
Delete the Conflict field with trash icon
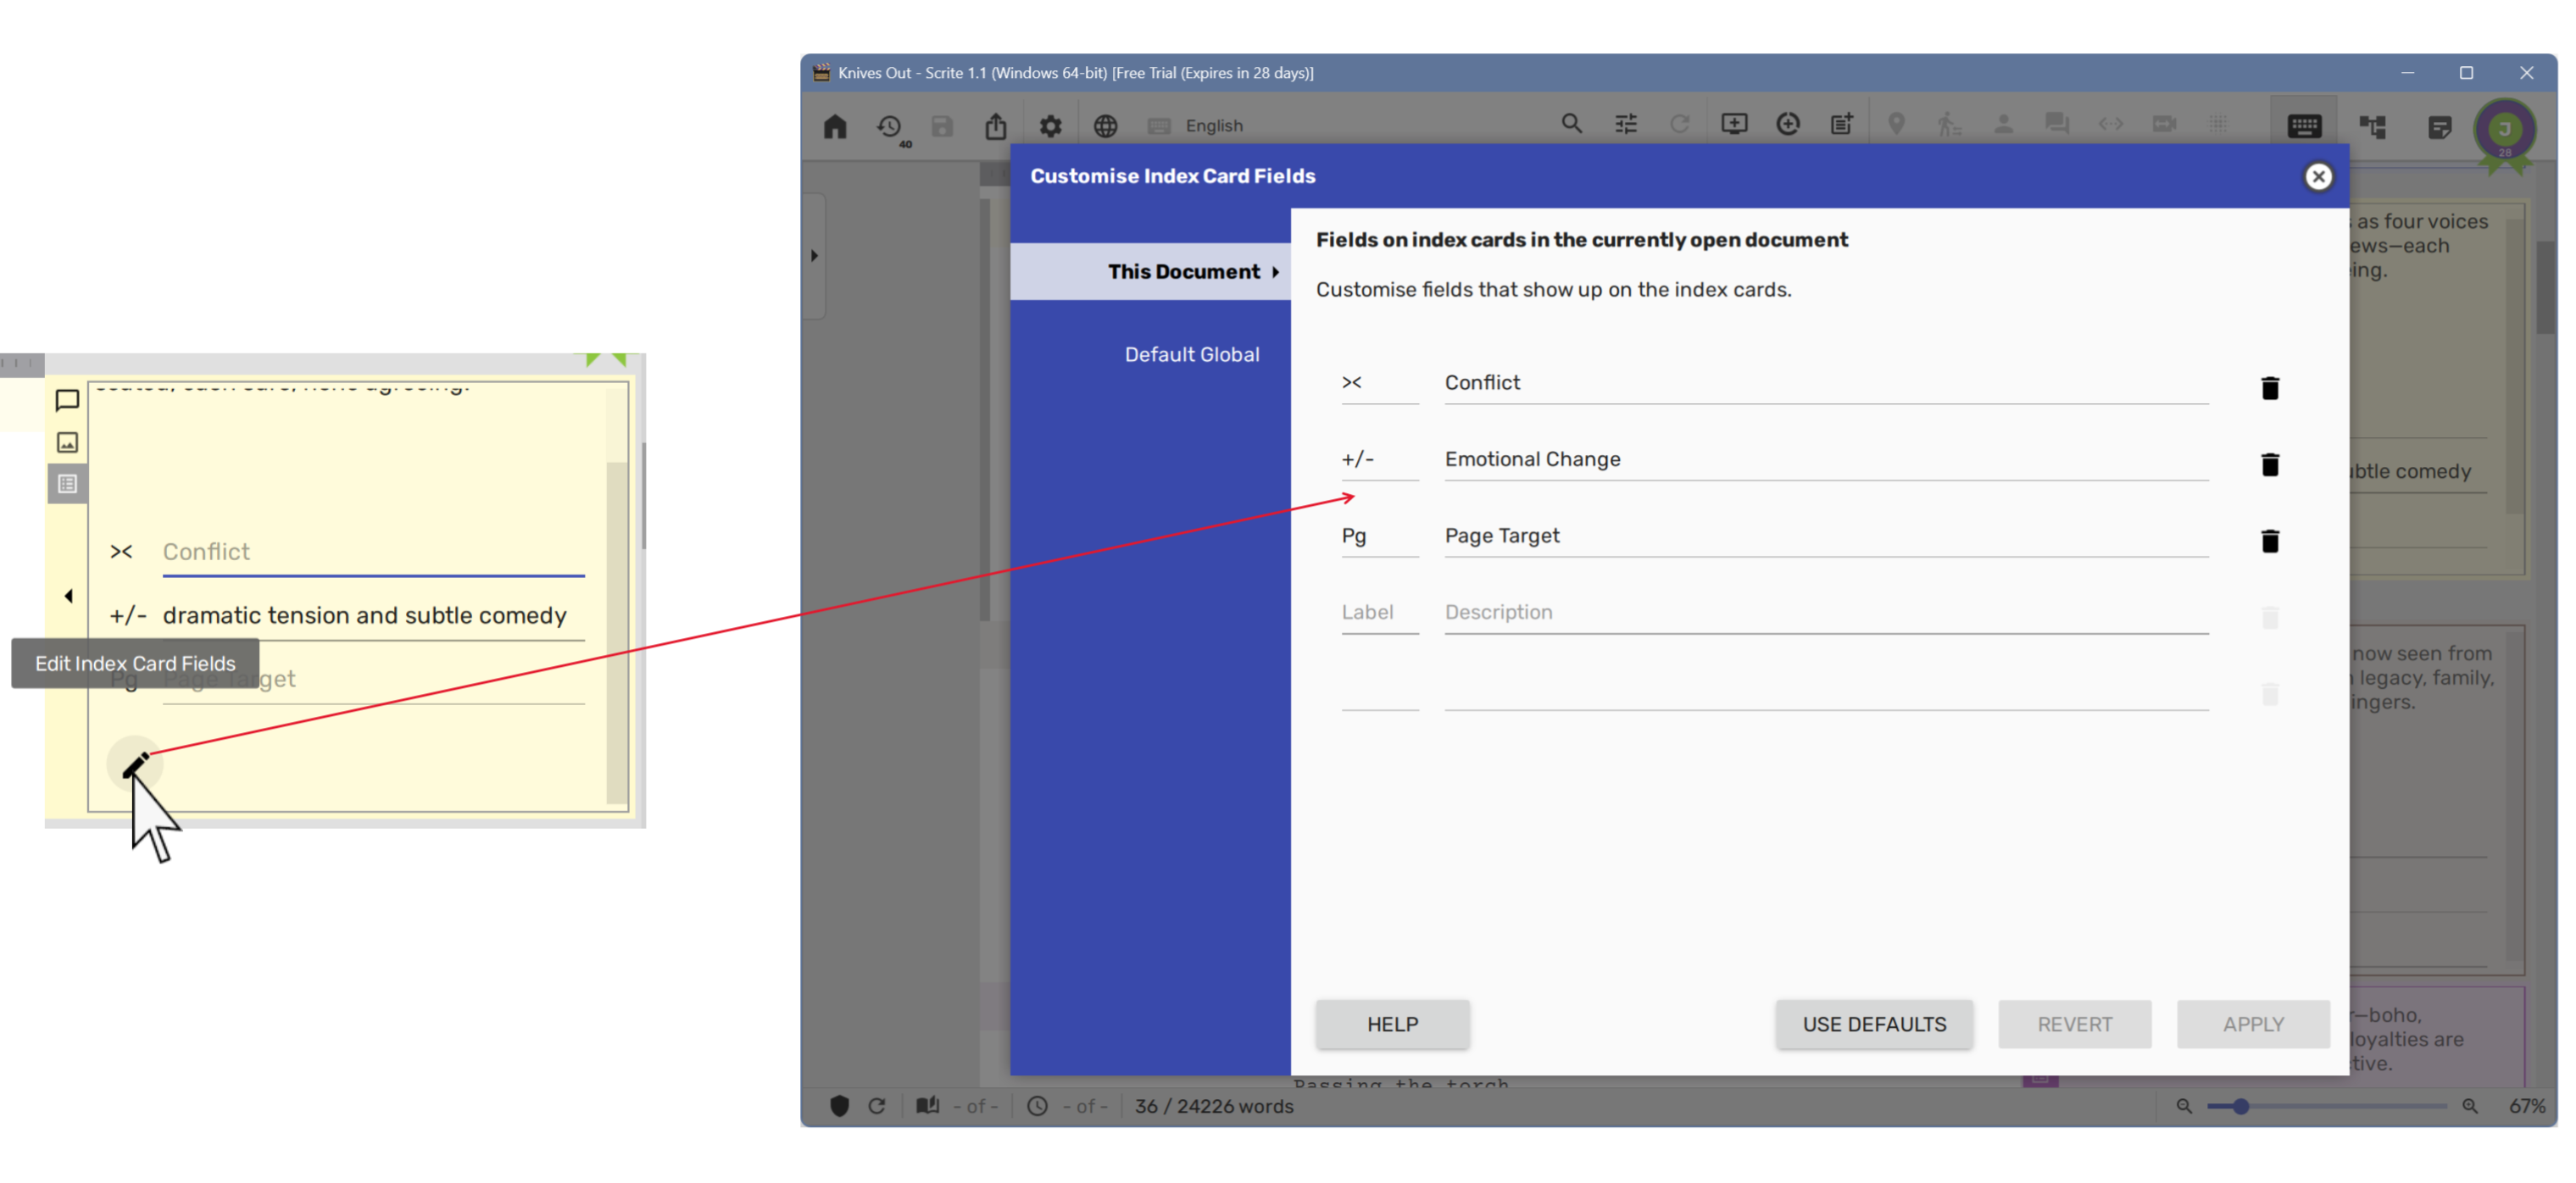(x=2269, y=388)
